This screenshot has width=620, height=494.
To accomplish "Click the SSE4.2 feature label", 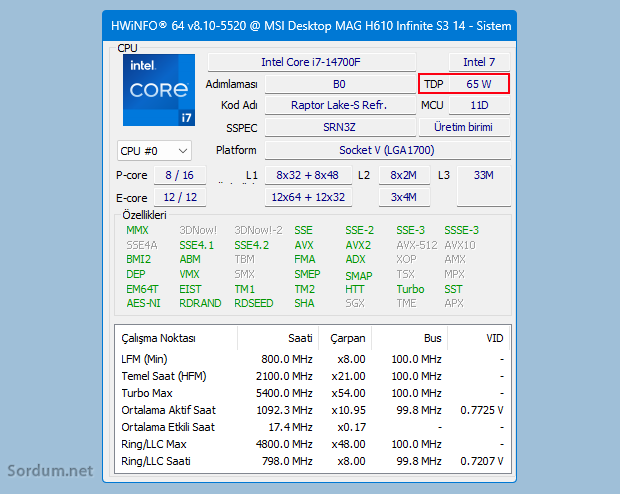I will tap(251, 245).
